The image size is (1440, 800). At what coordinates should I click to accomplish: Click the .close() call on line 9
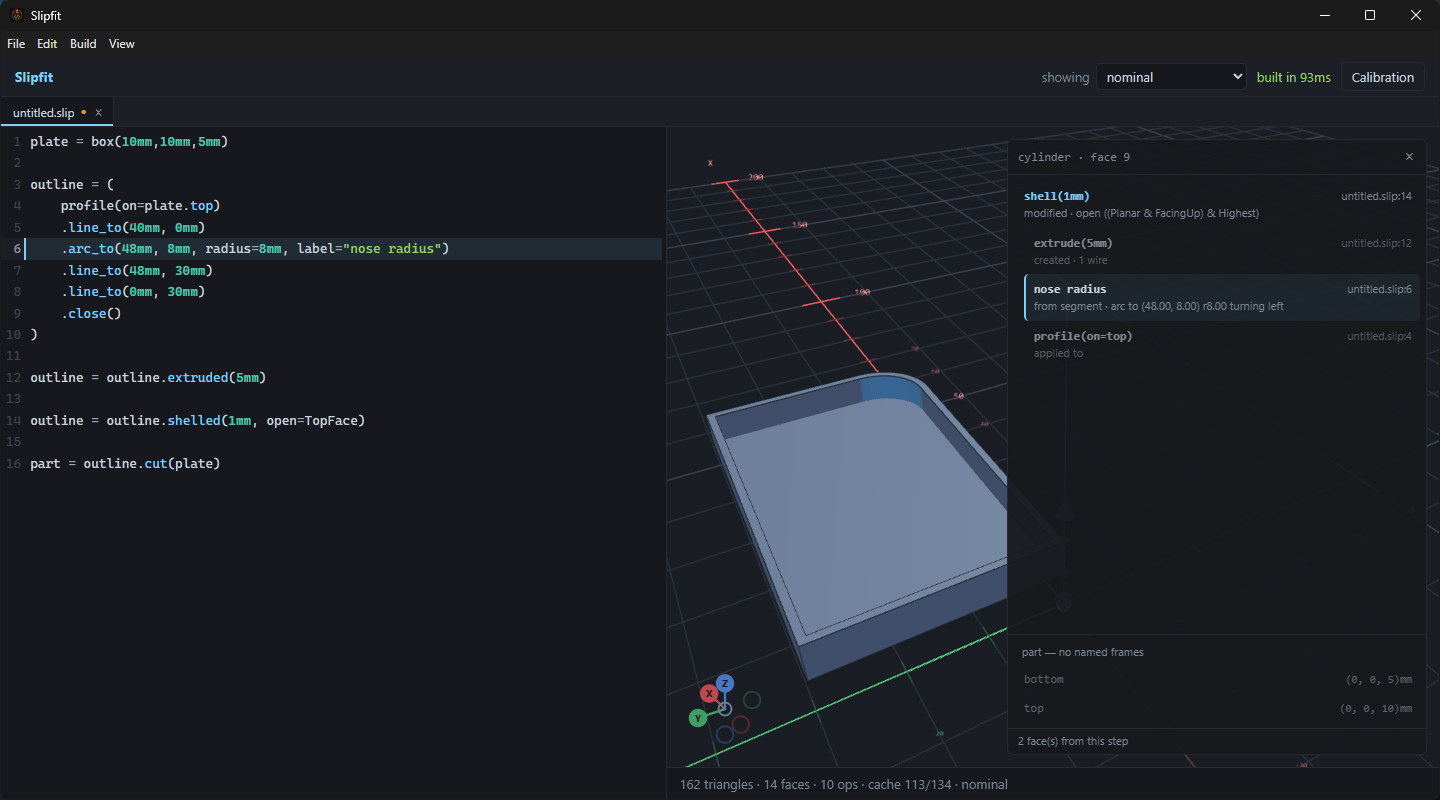pyautogui.click(x=91, y=313)
